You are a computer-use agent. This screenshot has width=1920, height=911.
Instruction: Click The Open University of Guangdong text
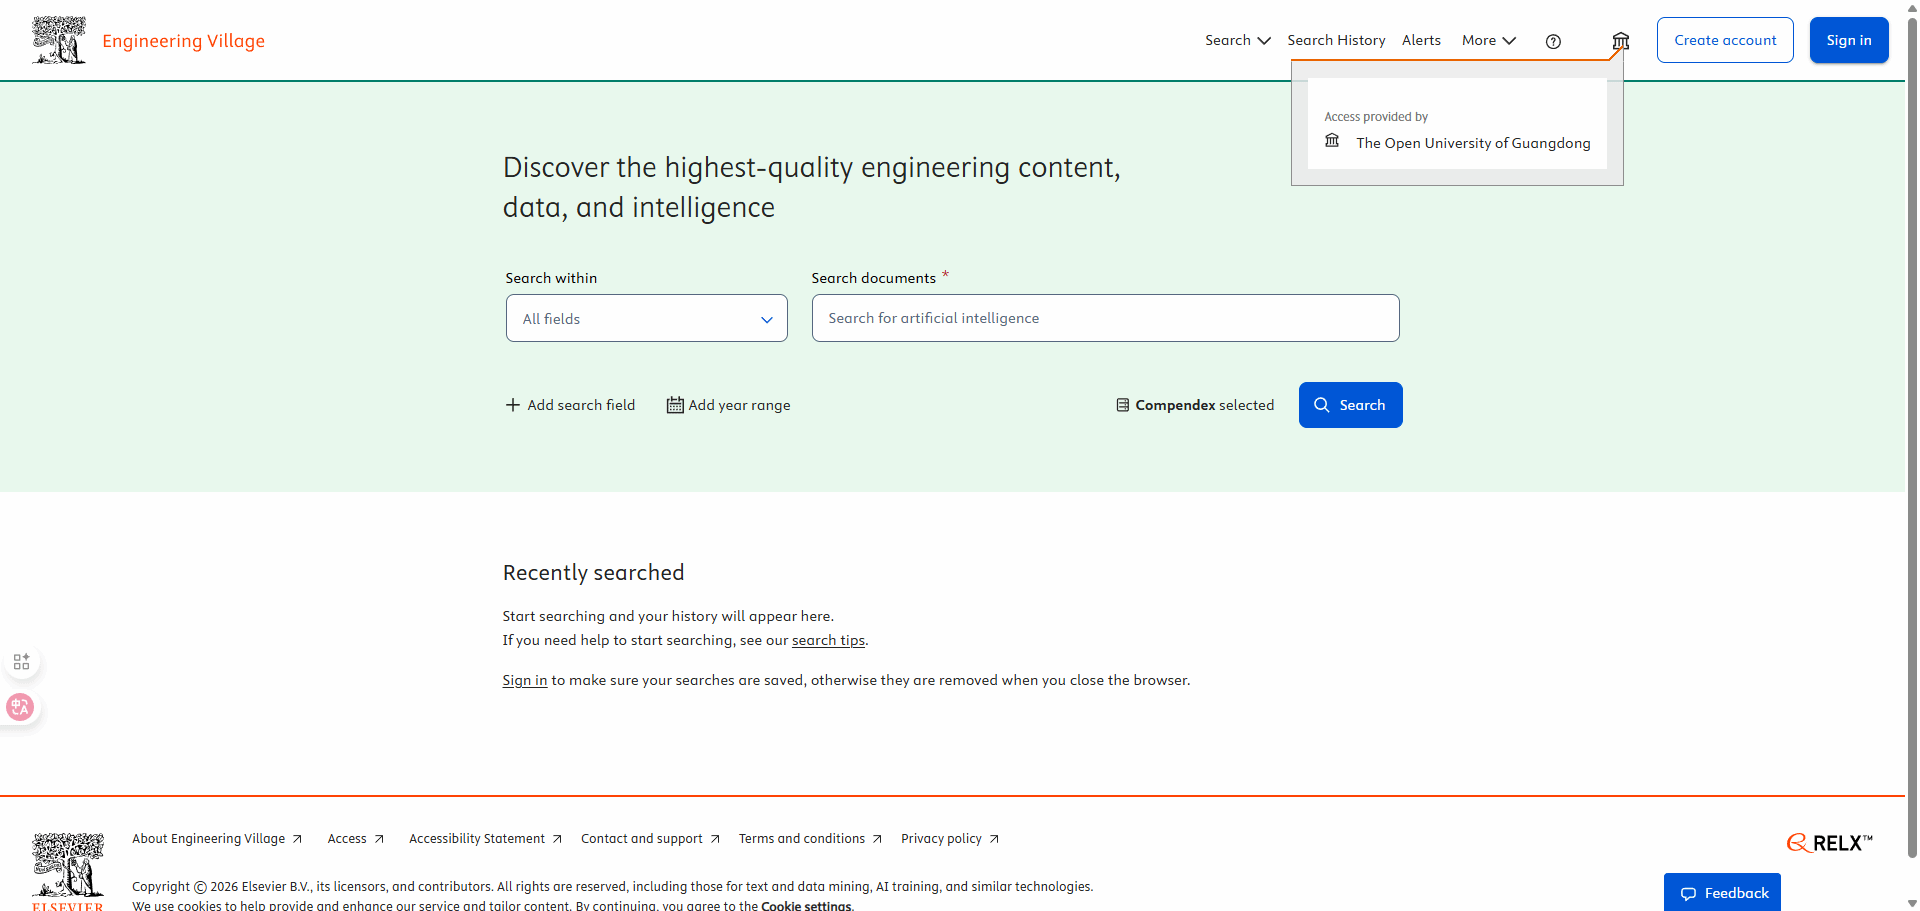tap(1473, 143)
